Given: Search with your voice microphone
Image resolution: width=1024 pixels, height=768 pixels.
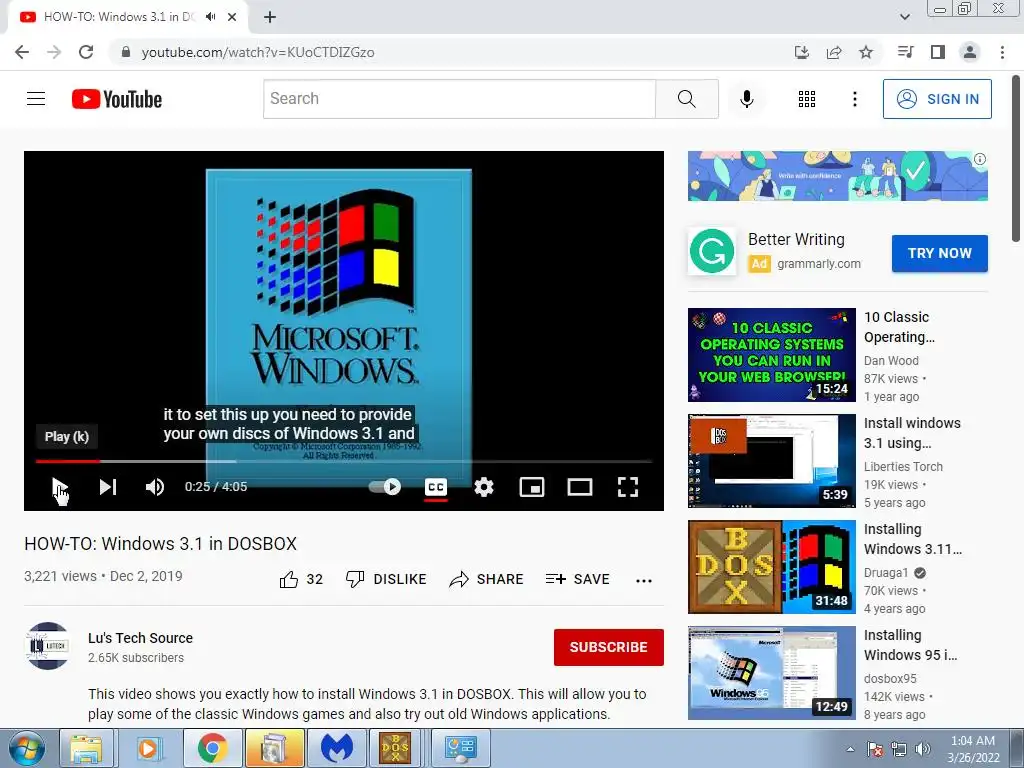Looking at the screenshot, I should click(746, 99).
